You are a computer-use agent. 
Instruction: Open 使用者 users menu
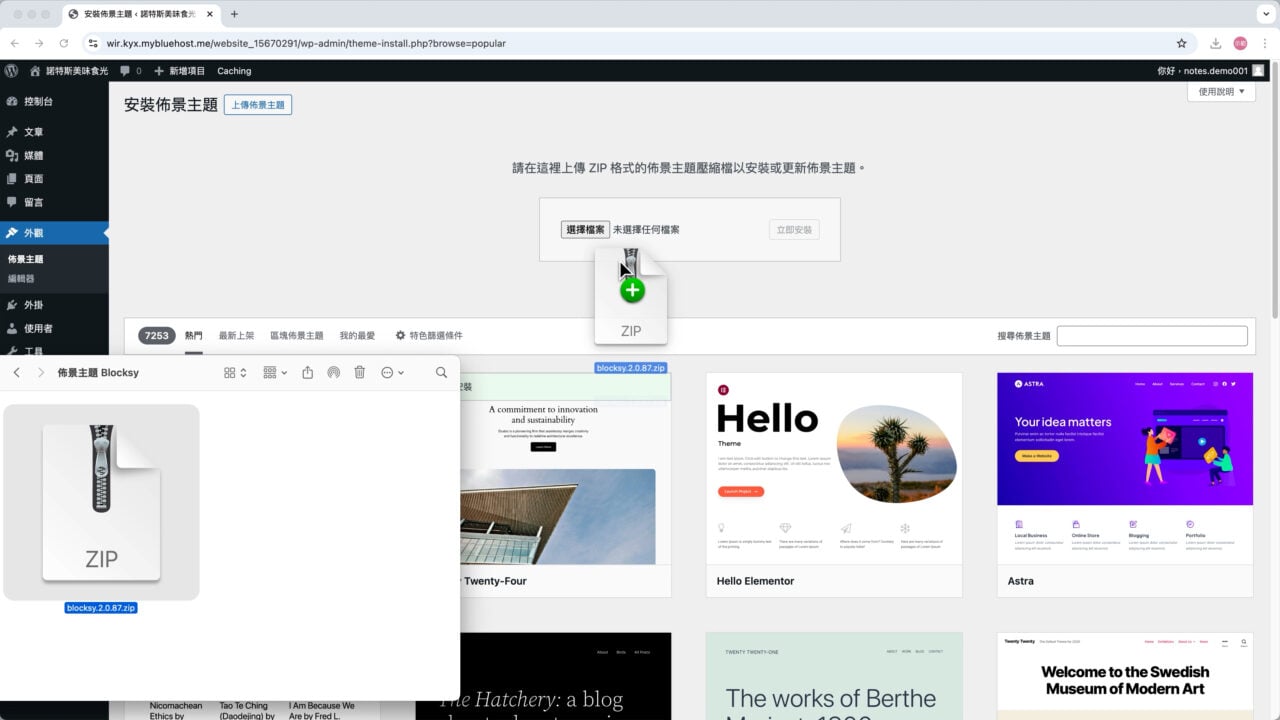coord(38,328)
